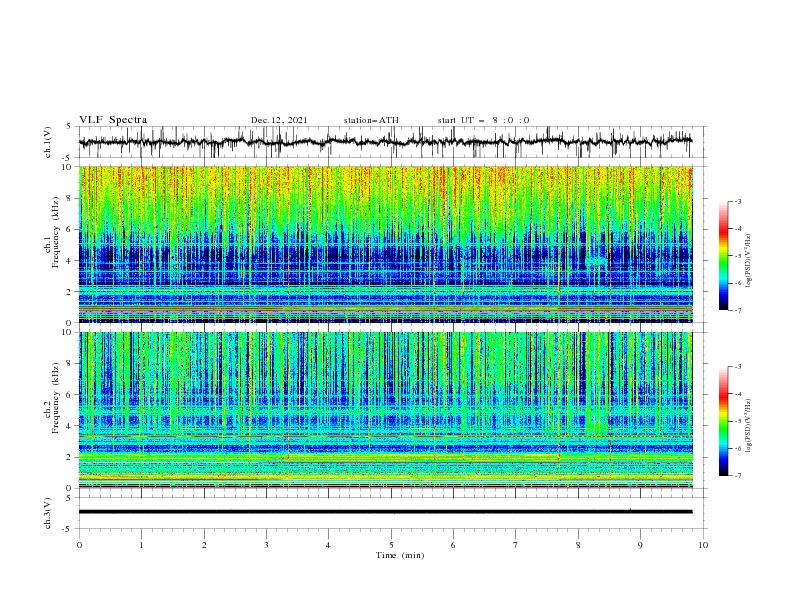Click the ch.1(V) axis '5' tick label
Image resolution: width=792 pixels, height=612 pixels.
pos(69,127)
